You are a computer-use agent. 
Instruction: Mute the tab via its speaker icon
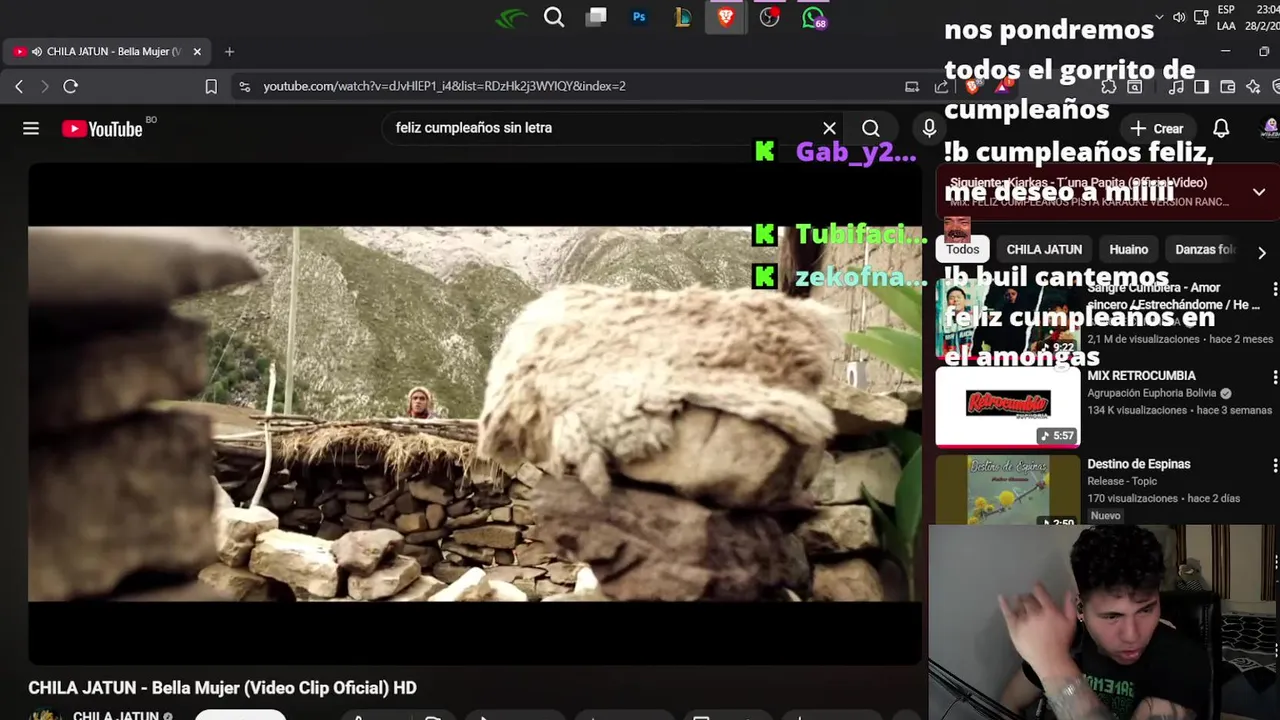tap(37, 51)
